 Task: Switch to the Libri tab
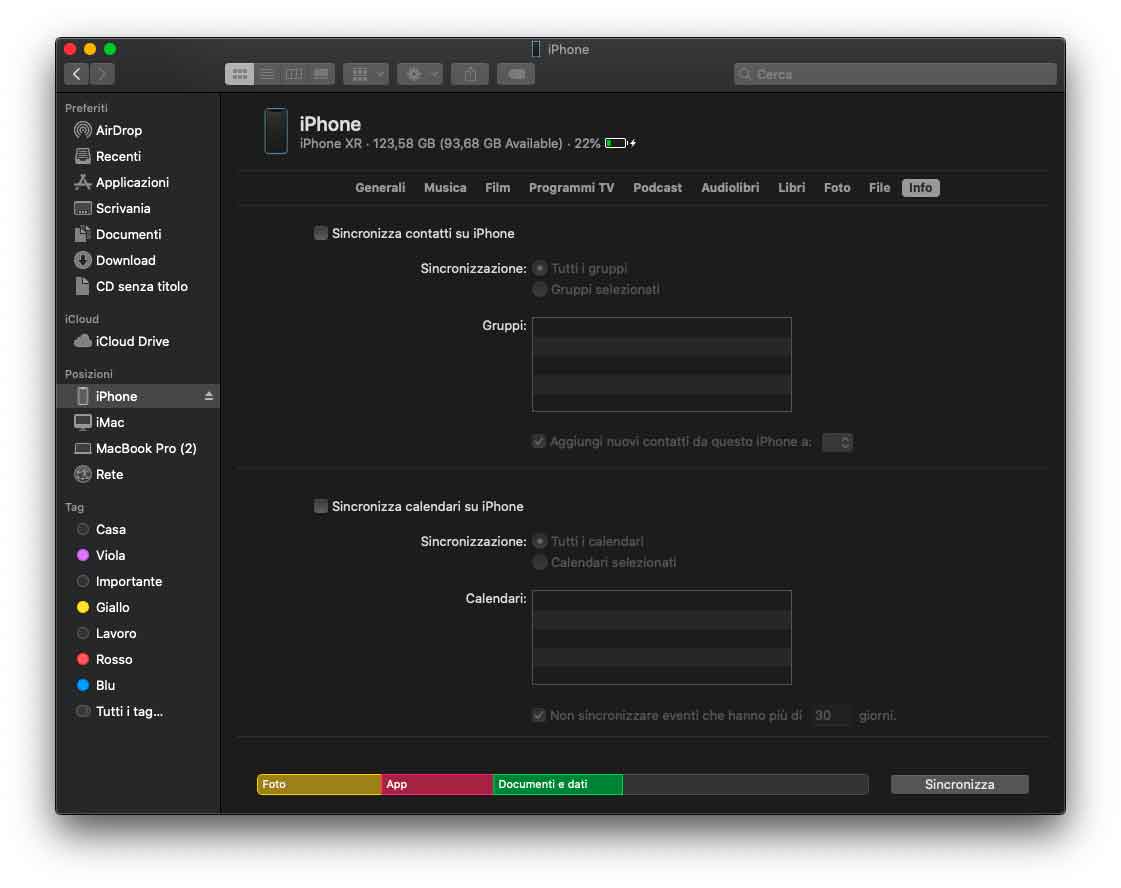[791, 187]
